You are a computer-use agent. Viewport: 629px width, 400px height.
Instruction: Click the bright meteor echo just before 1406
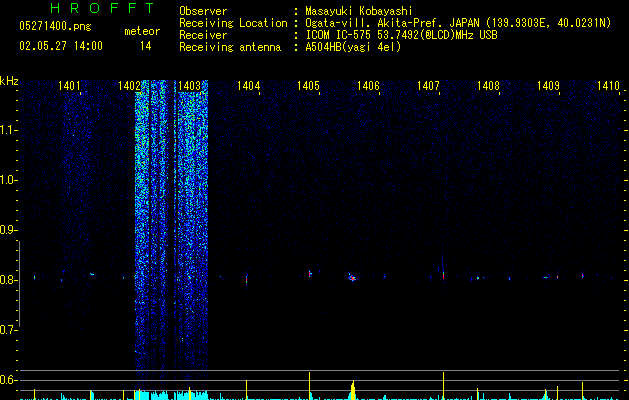352,277
